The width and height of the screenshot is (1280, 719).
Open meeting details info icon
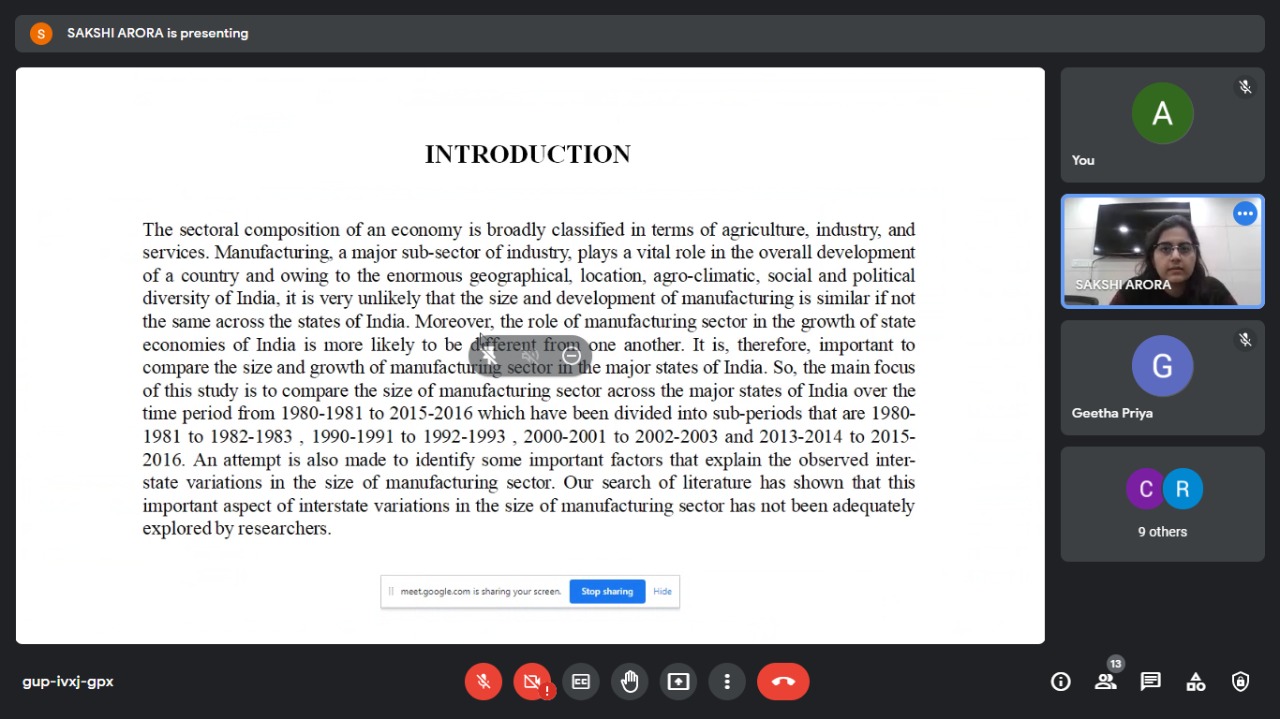click(x=1061, y=682)
